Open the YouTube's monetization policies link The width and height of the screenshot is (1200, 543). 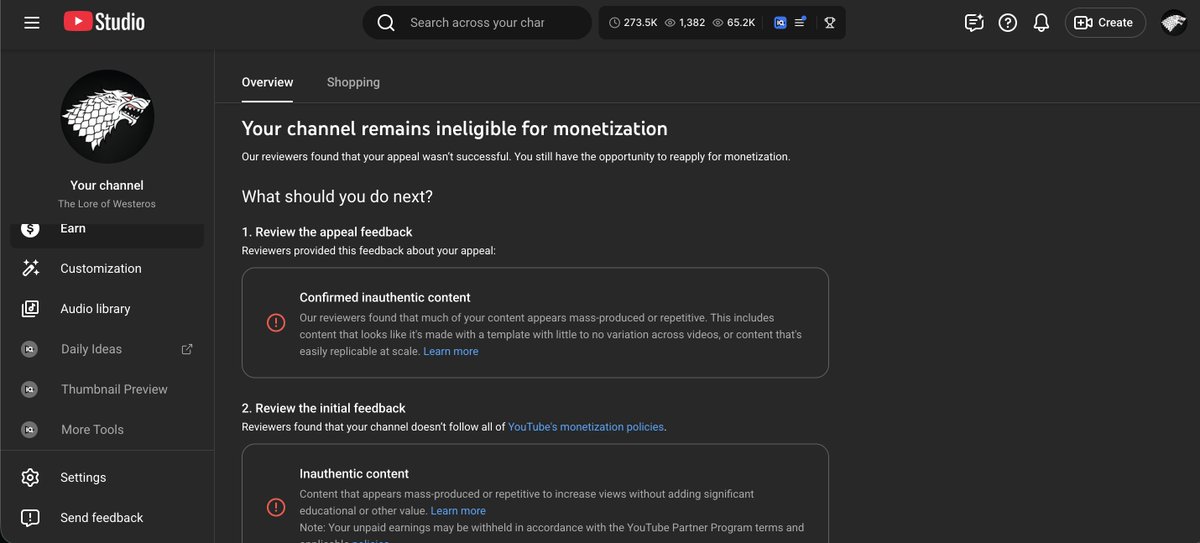tap(586, 427)
